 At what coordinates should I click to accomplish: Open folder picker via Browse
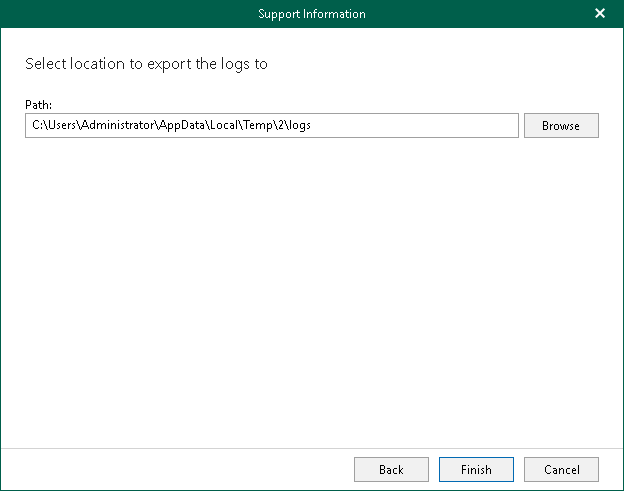pyautogui.click(x=561, y=125)
